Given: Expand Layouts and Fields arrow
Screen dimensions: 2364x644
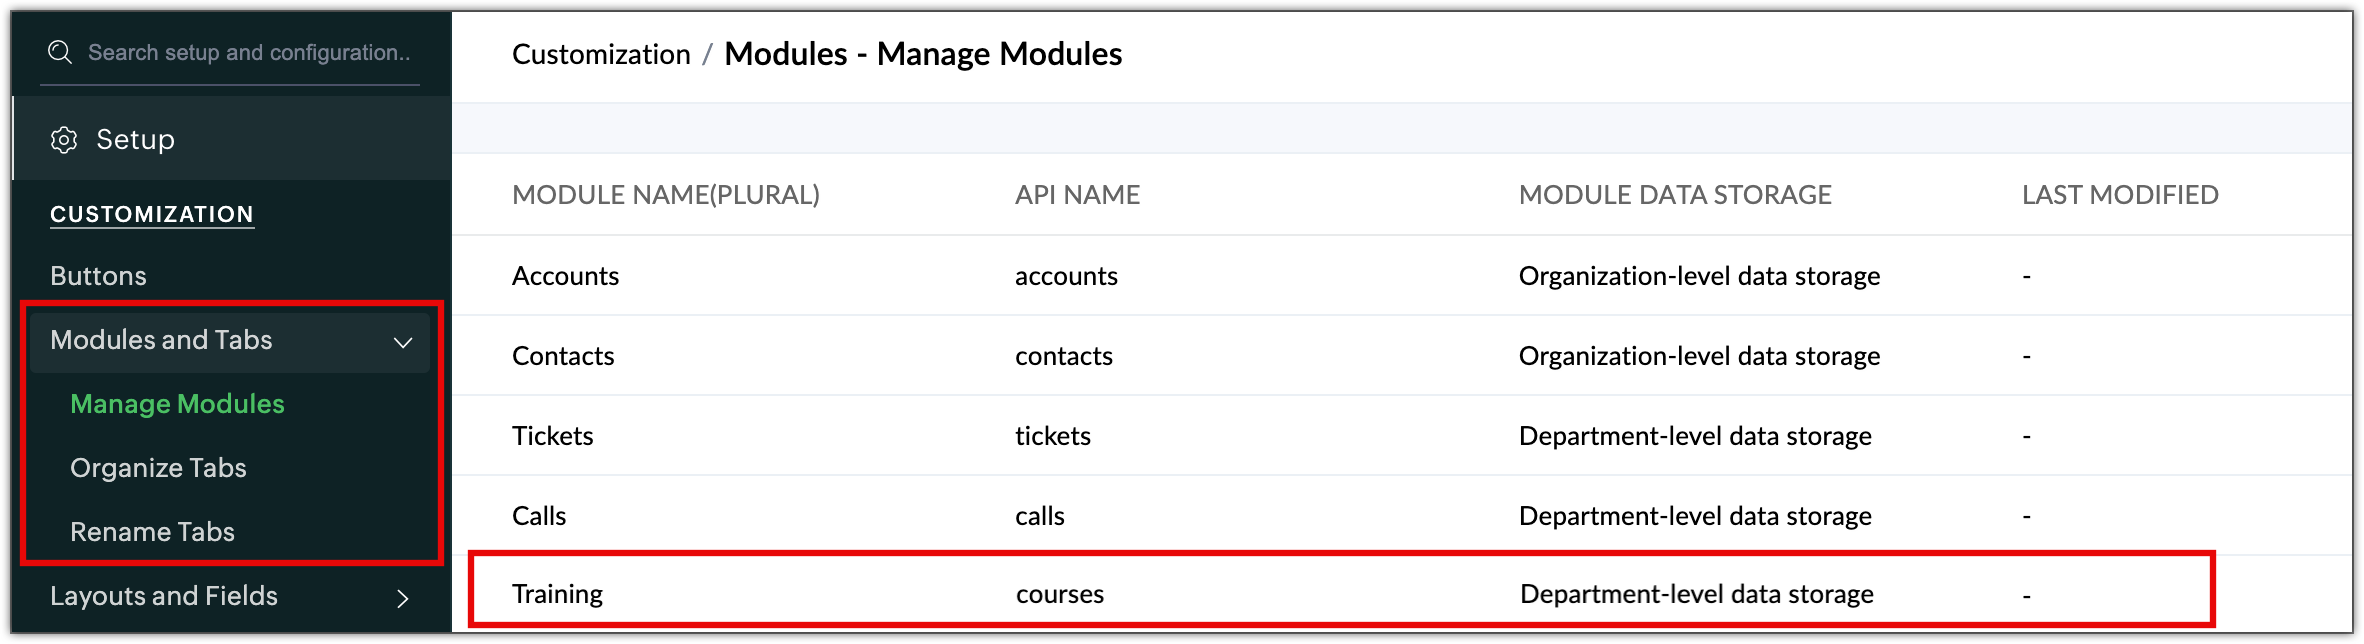Looking at the screenshot, I should 403,598.
